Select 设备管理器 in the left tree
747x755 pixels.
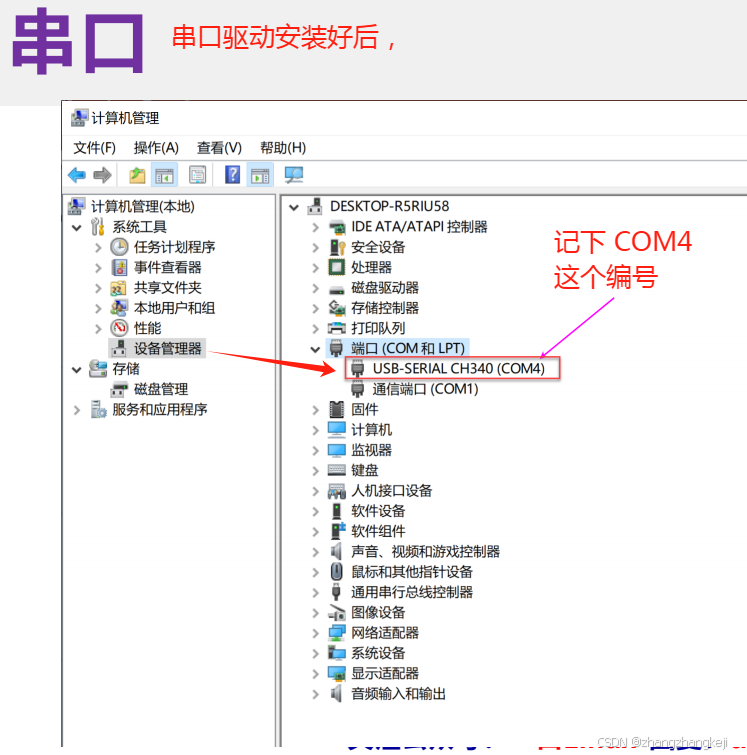click(x=168, y=349)
